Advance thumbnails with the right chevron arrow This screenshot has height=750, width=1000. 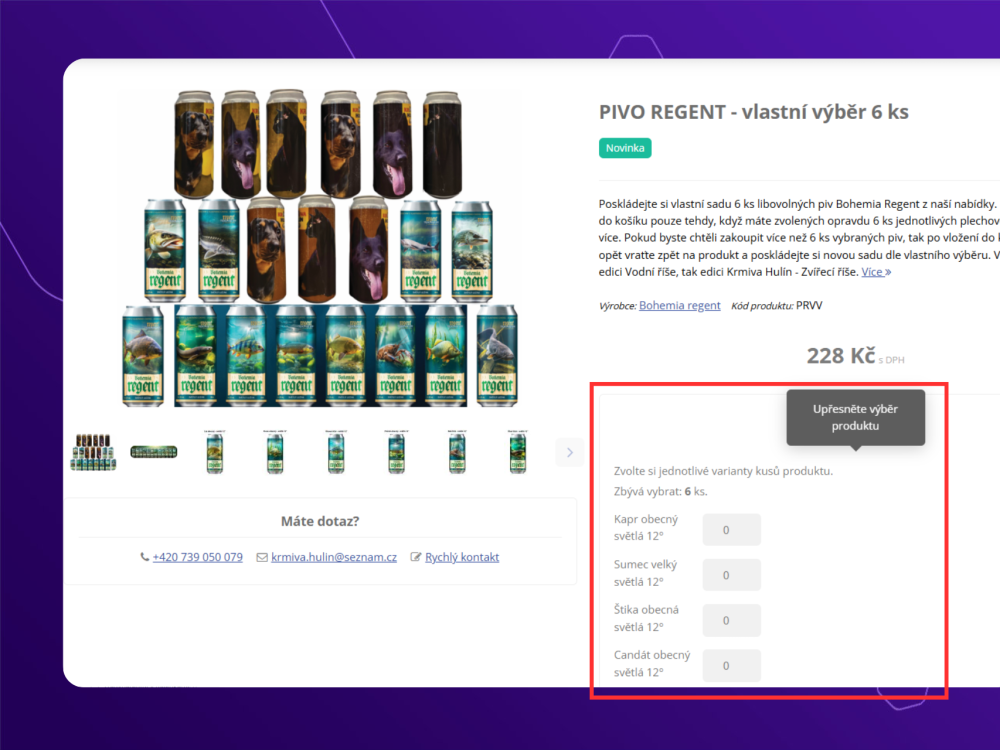pos(570,453)
